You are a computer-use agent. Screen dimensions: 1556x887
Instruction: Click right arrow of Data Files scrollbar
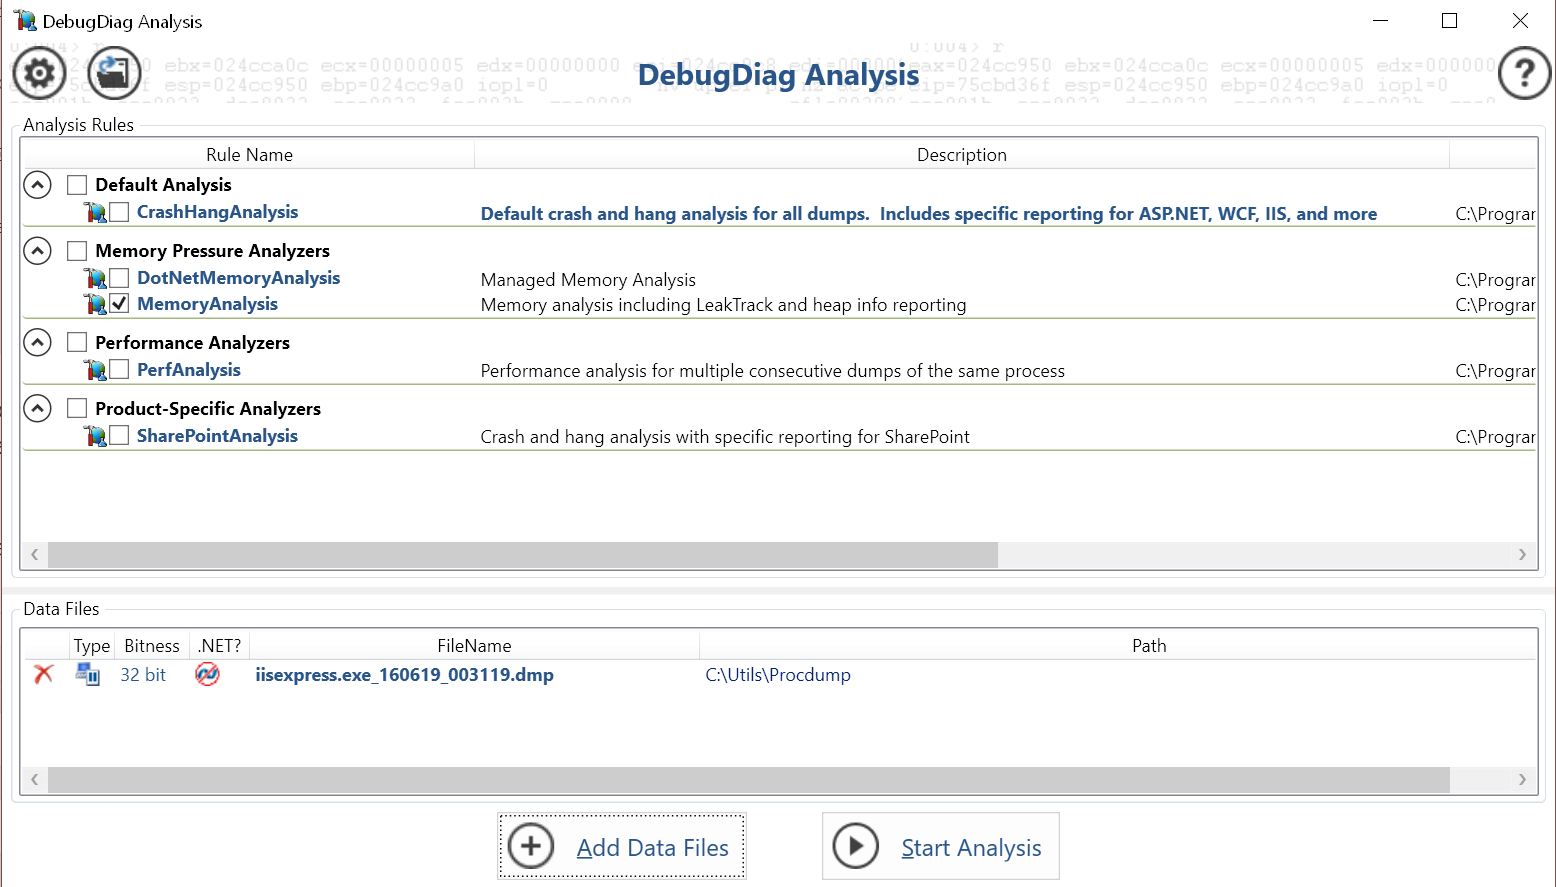click(x=1522, y=780)
